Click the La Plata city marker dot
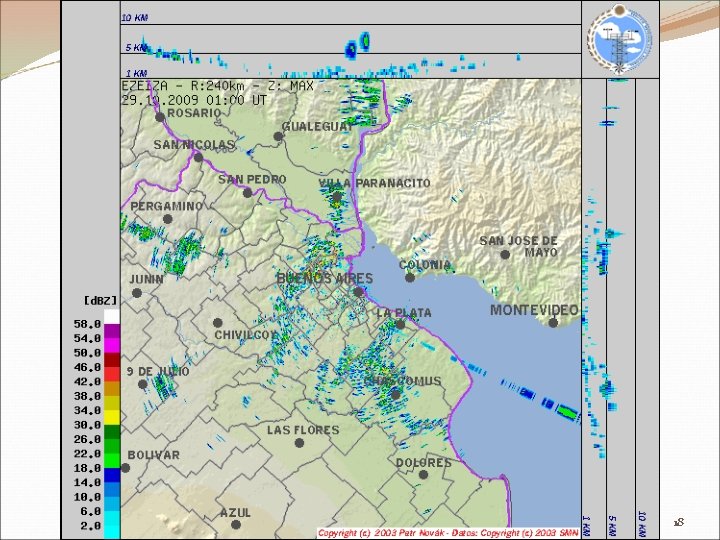The image size is (720, 540). point(400,325)
